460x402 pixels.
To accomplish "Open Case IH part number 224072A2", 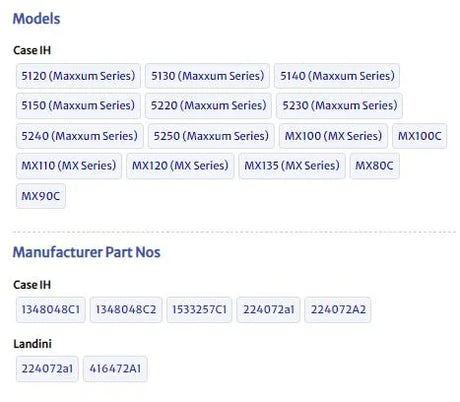I will (x=338, y=310).
